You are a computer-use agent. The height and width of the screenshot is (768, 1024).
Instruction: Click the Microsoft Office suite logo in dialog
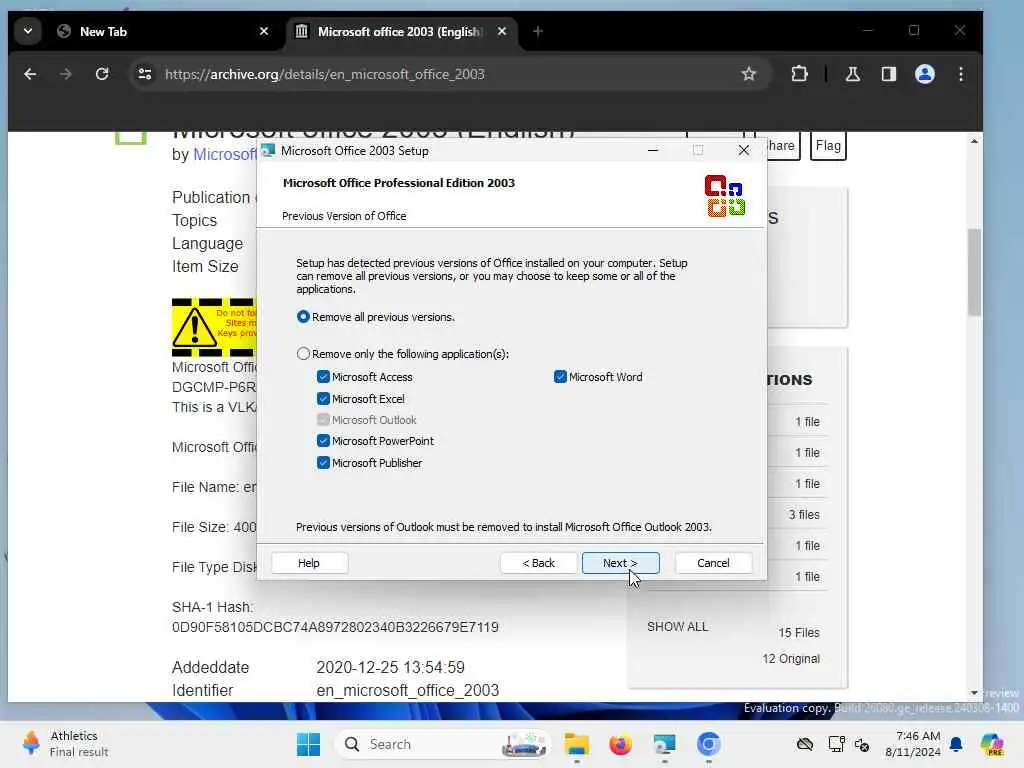[725, 196]
